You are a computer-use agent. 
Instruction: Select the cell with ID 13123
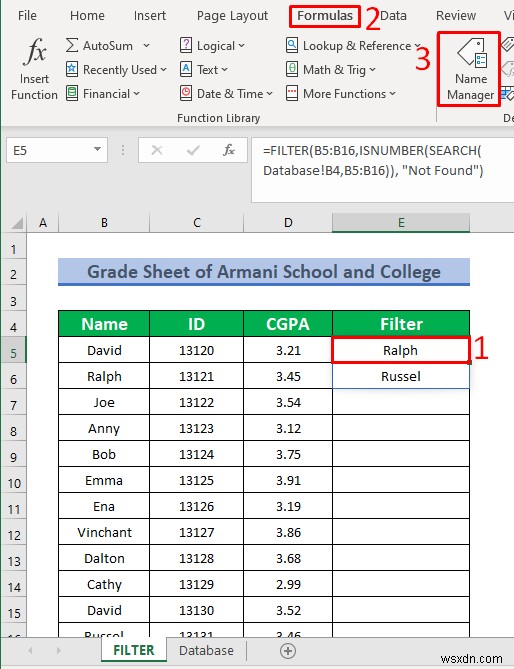(197, 428)
